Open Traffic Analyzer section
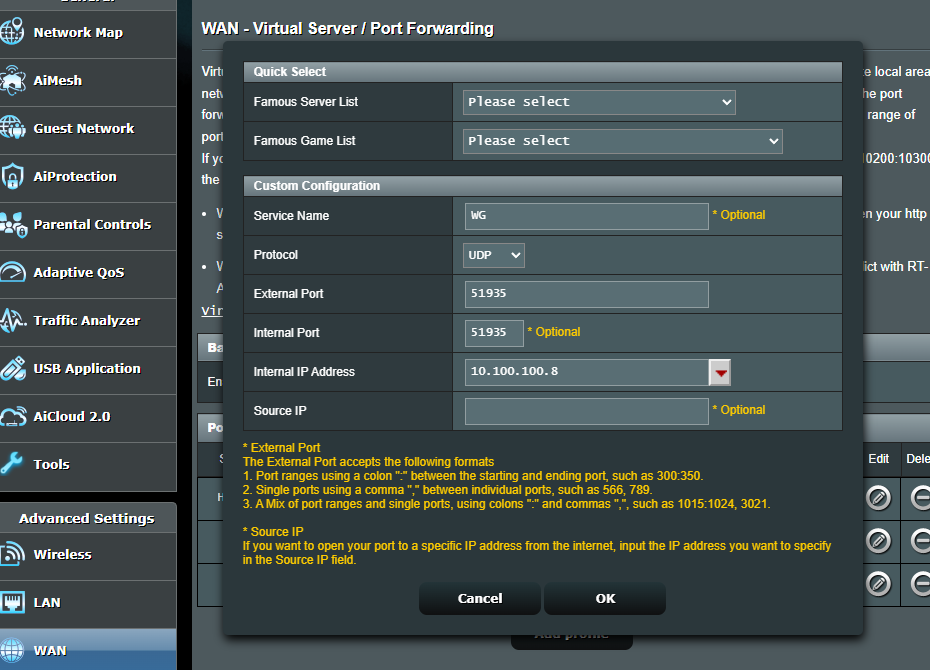Viewport: 930px width, 670px height. pos(88,321)
